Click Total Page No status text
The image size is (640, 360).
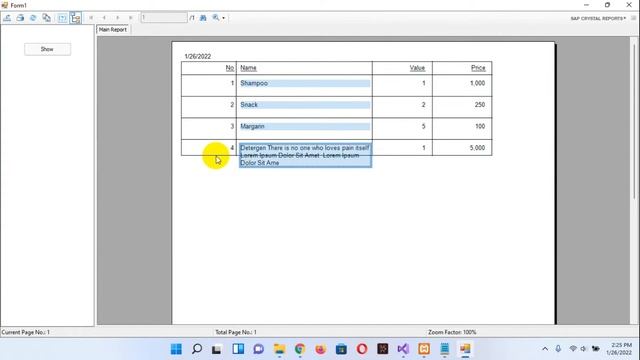[236, 332]
